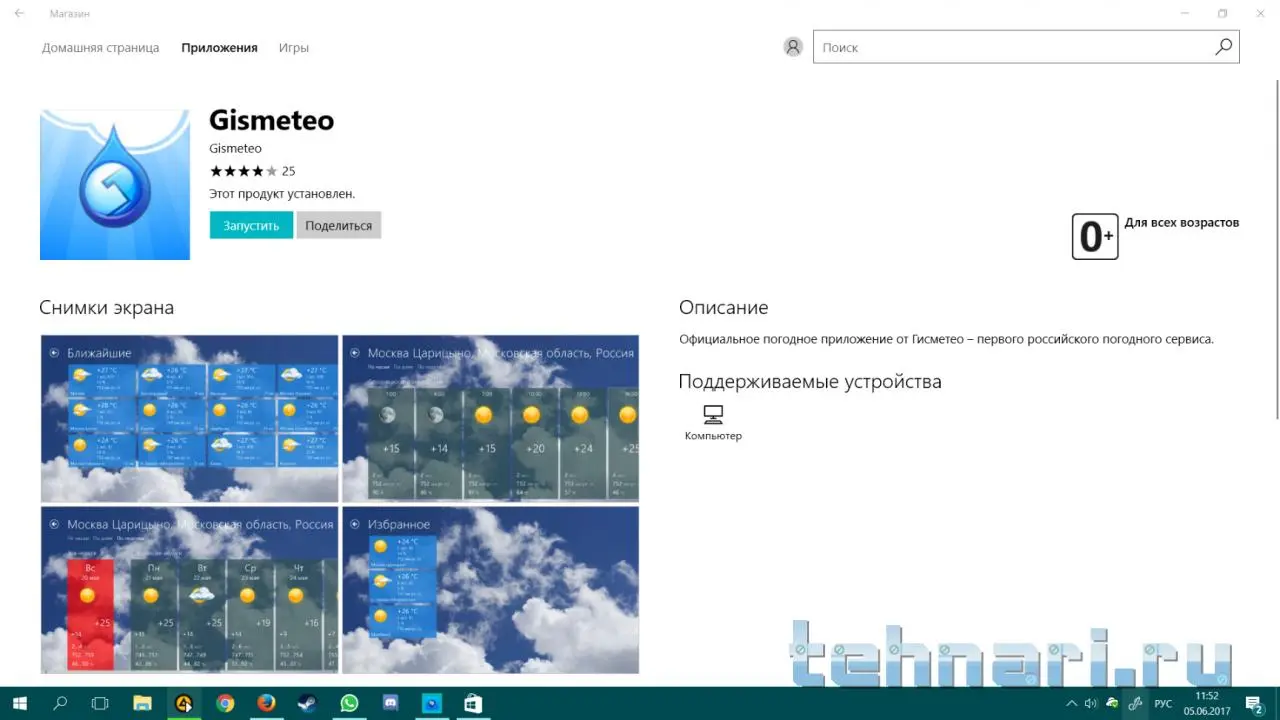
Task: Open the Action Center notifications icon
Action: [x=1253, y=703]
